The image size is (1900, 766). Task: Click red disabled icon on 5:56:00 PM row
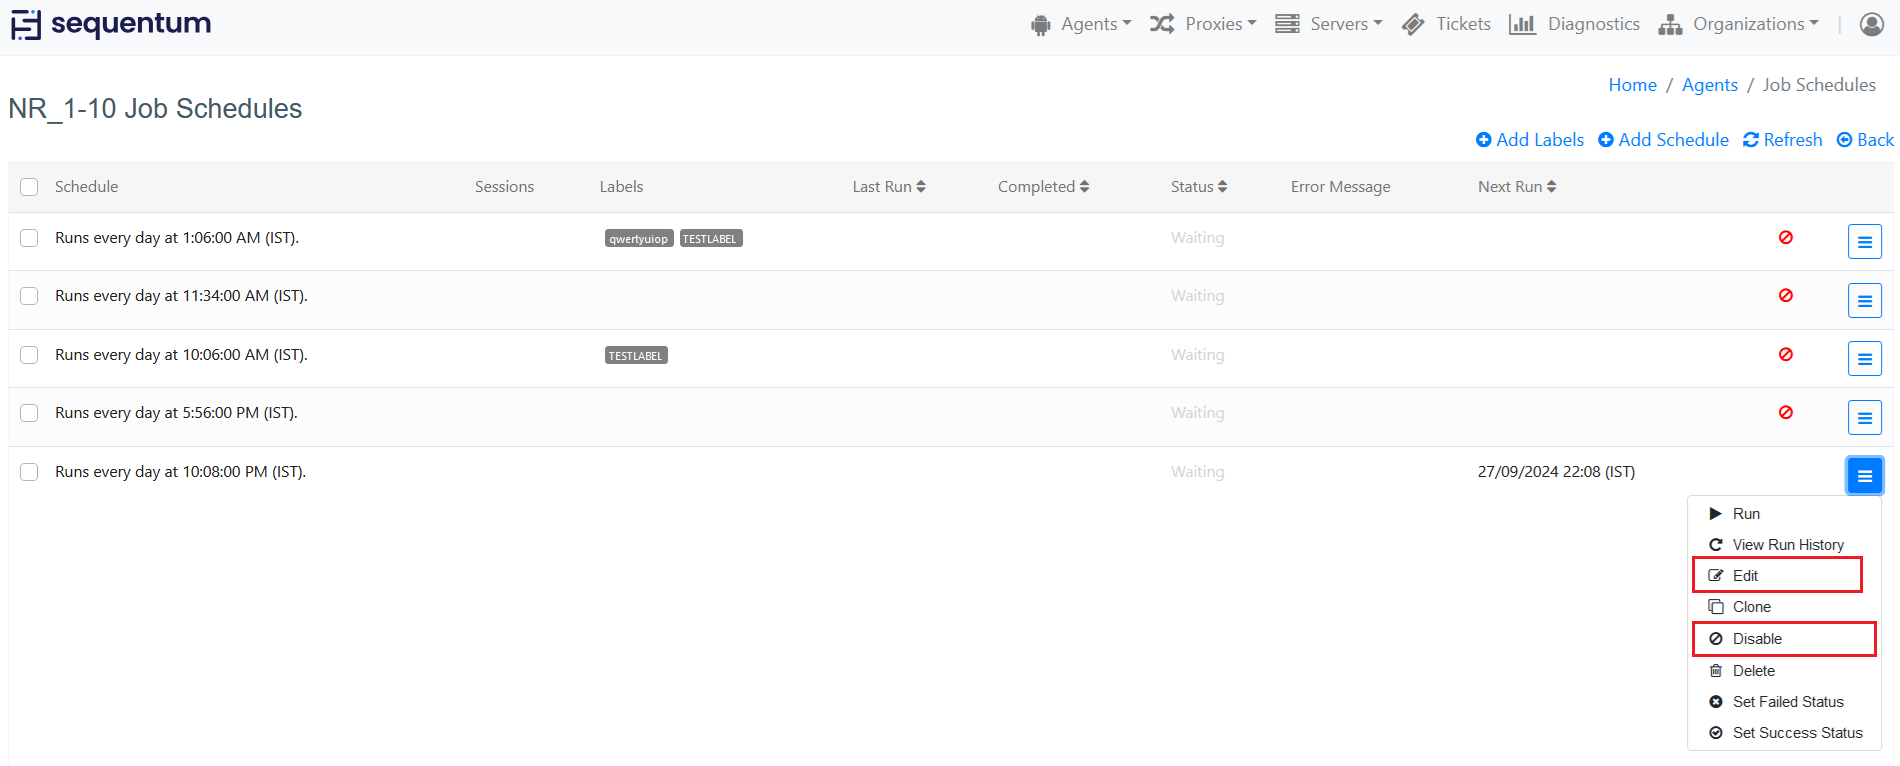1785,413
